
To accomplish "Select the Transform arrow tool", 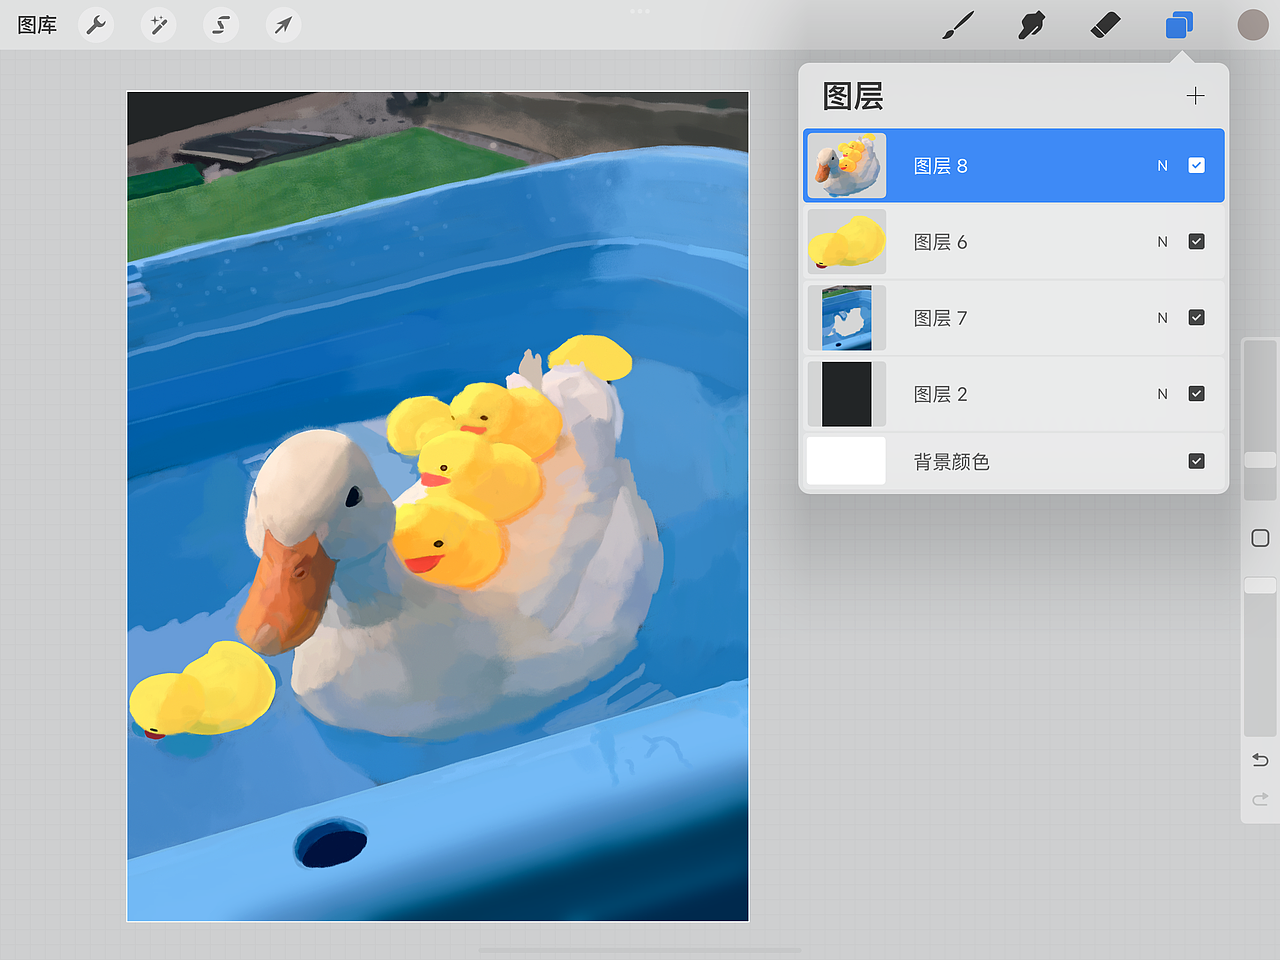I will tap(283, 25).
